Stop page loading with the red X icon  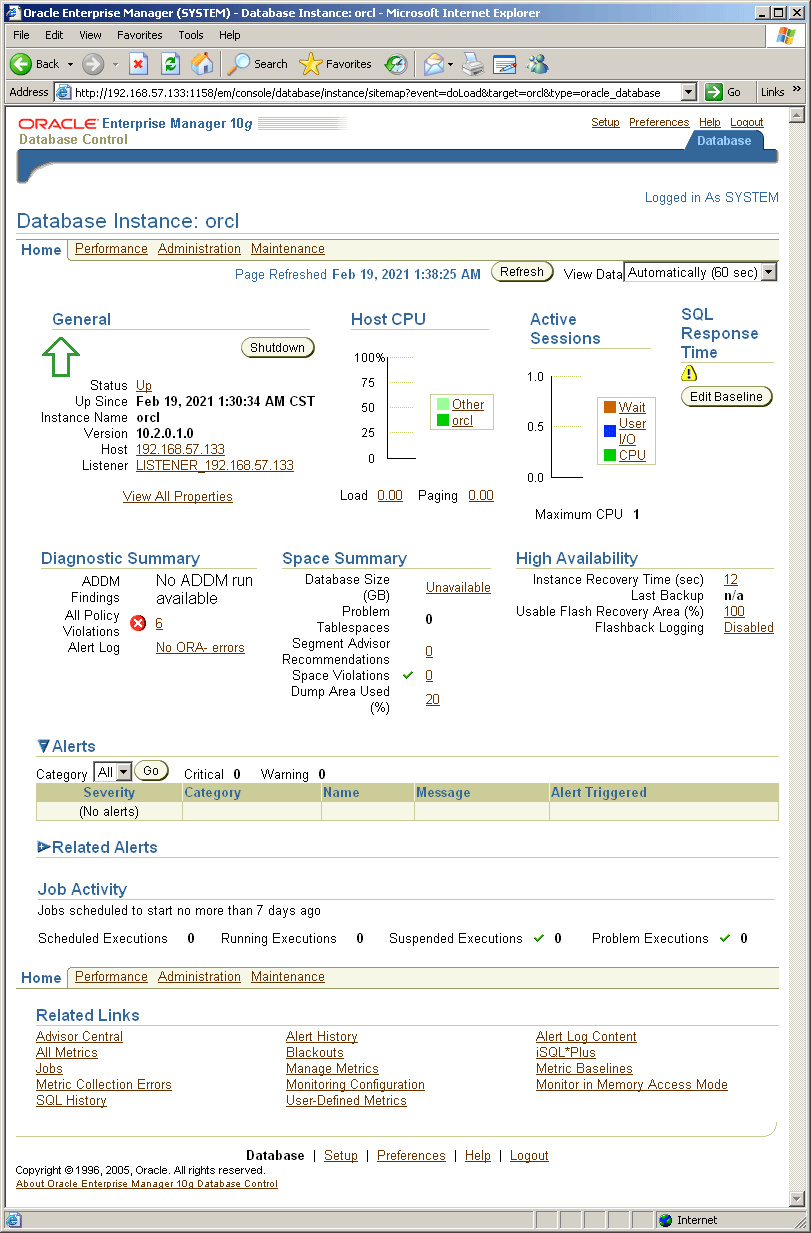coord(139,64)
